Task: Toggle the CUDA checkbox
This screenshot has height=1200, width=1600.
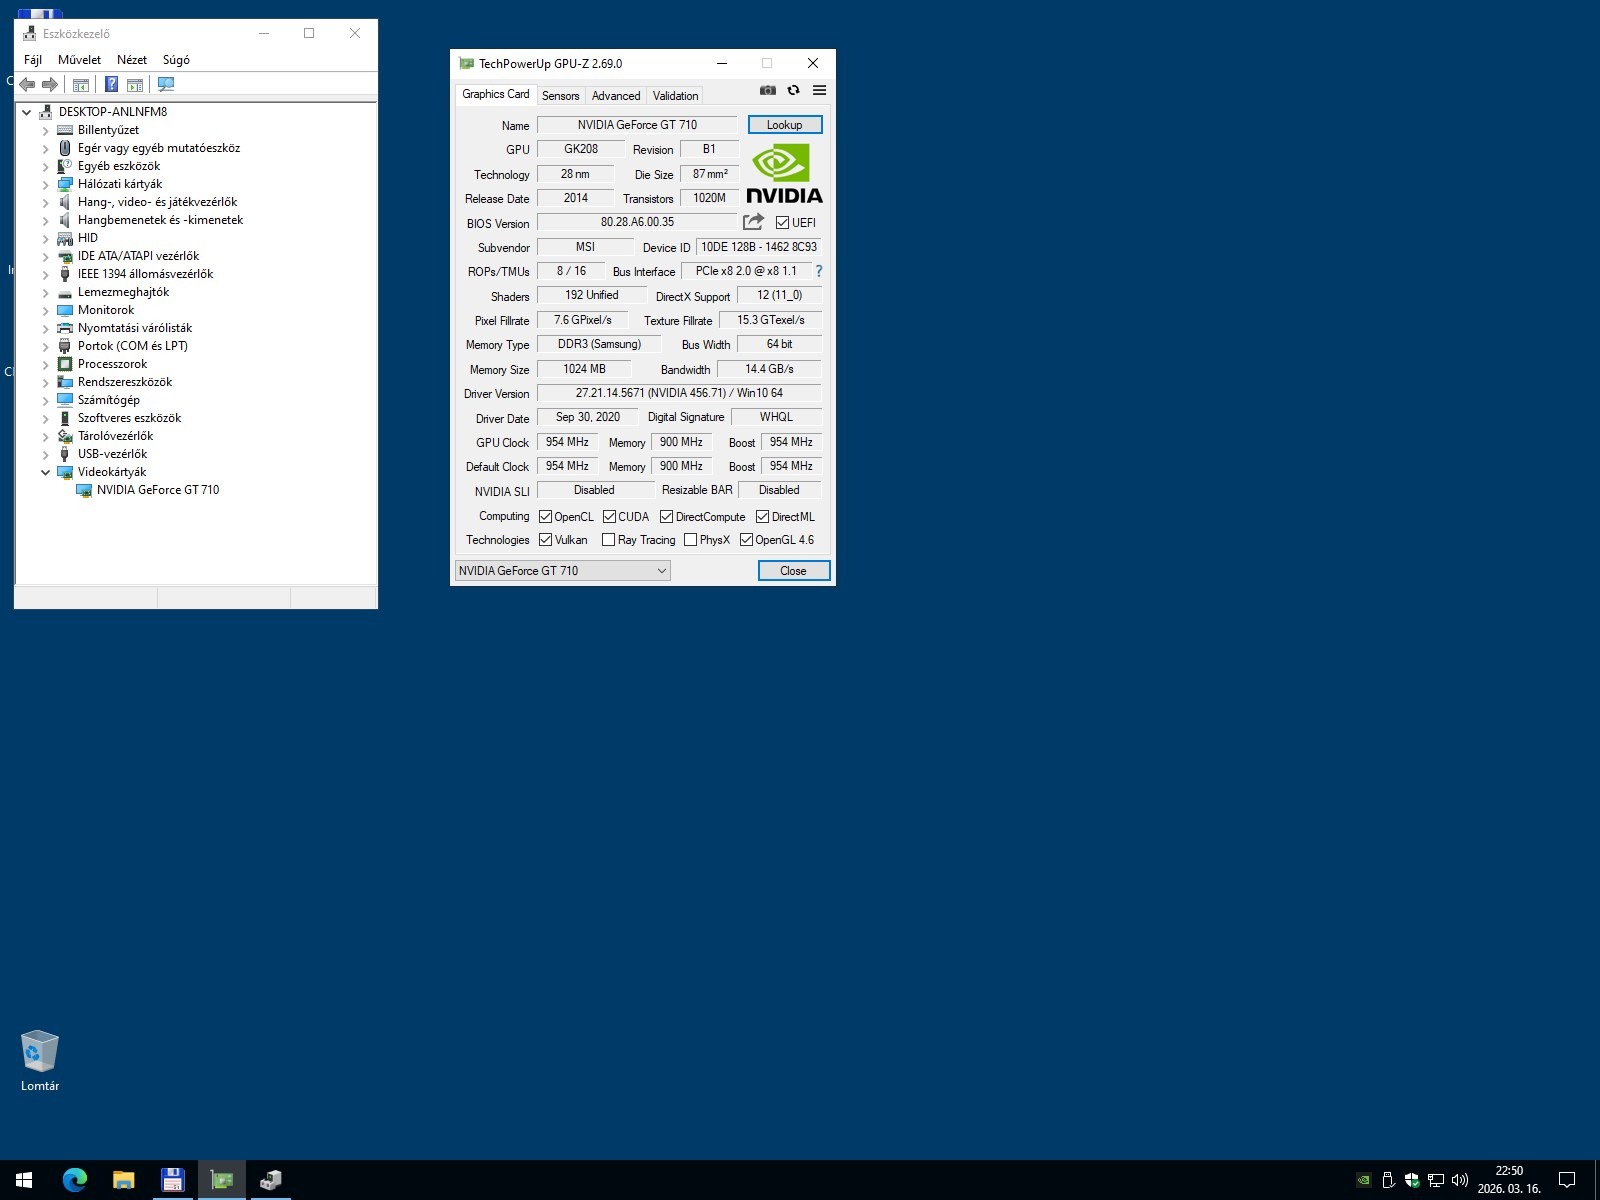Action: (x=609, y=517)
